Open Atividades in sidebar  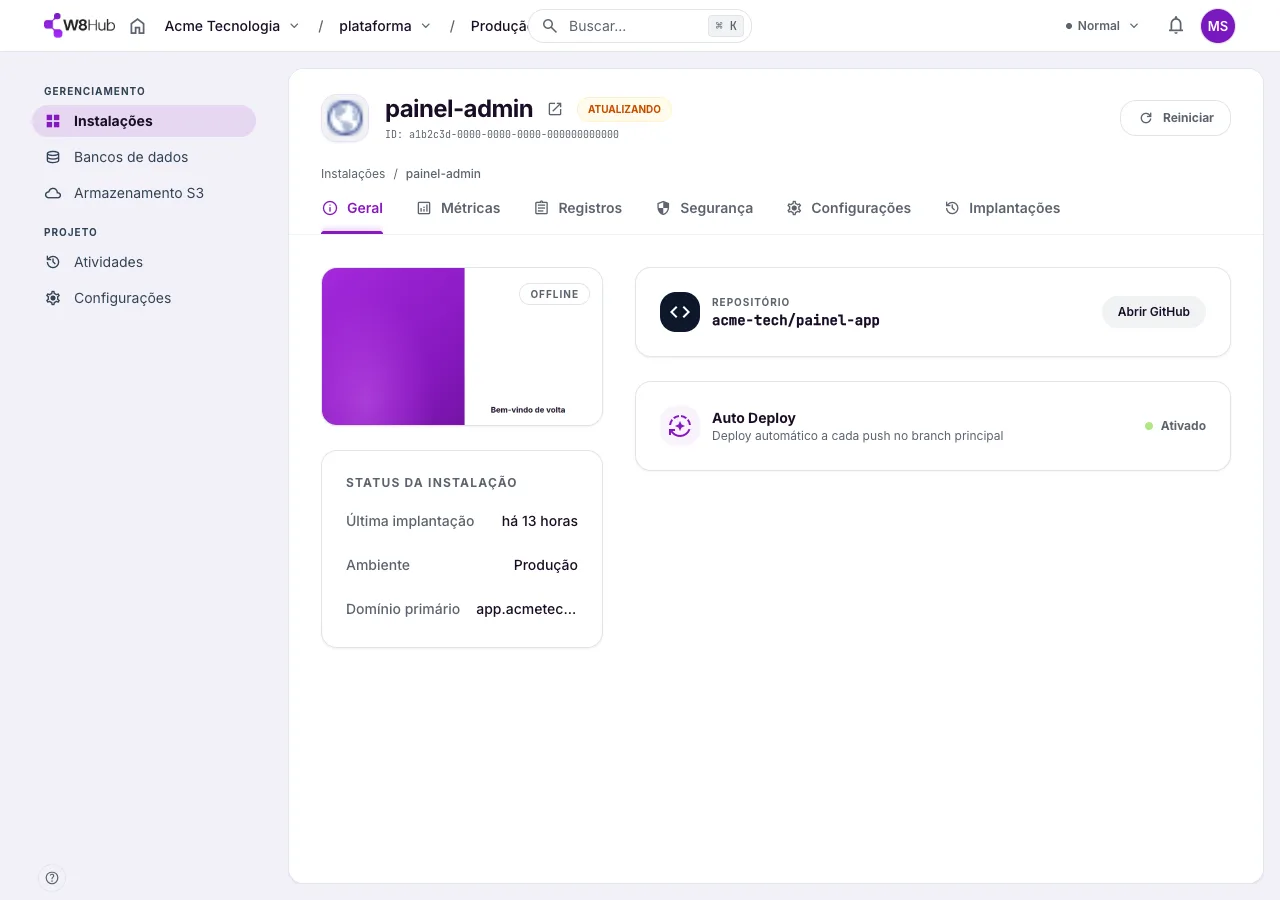[144, 262]
